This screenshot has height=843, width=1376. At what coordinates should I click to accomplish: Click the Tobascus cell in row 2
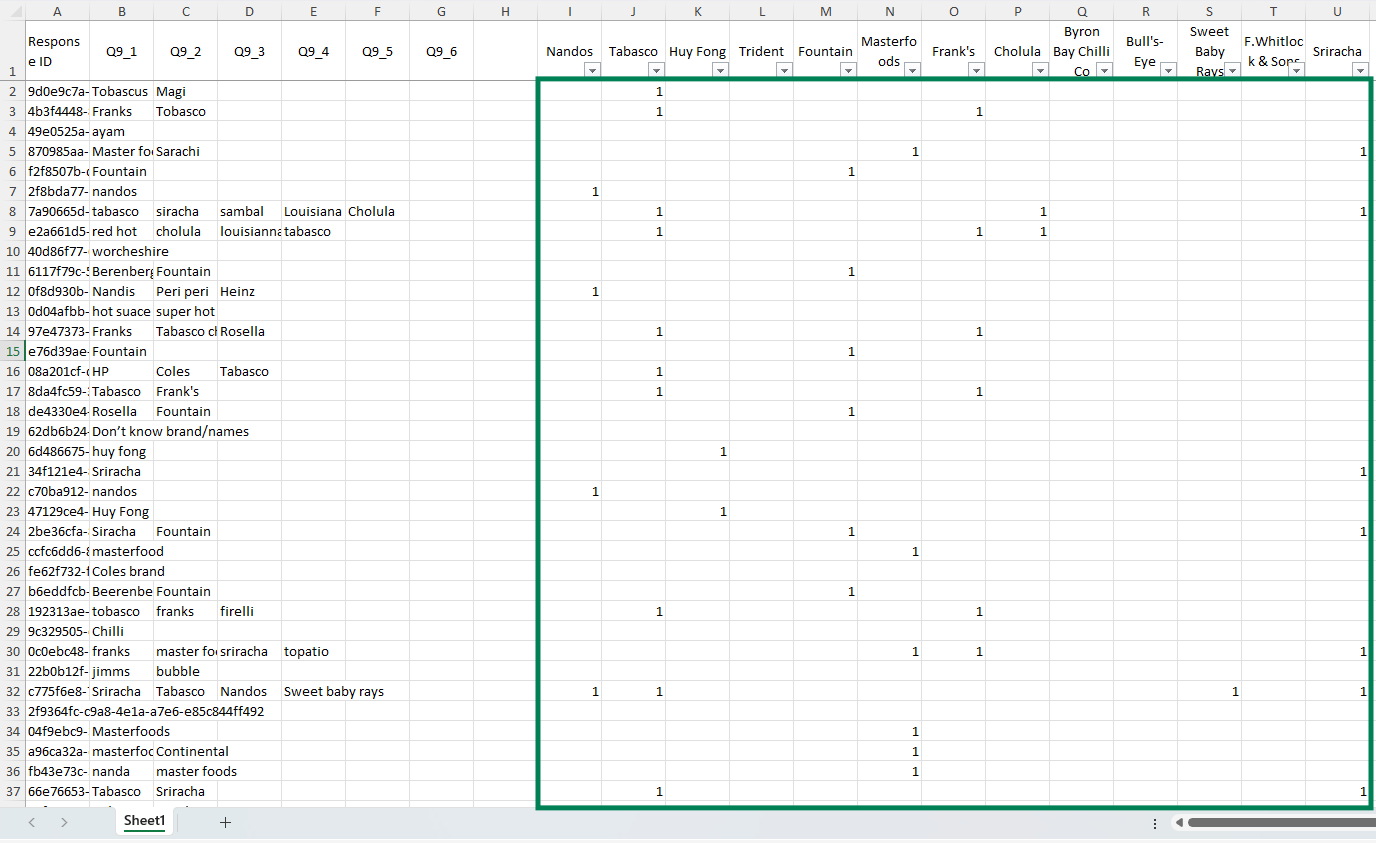pyautogui.click(x=121, y=91)
